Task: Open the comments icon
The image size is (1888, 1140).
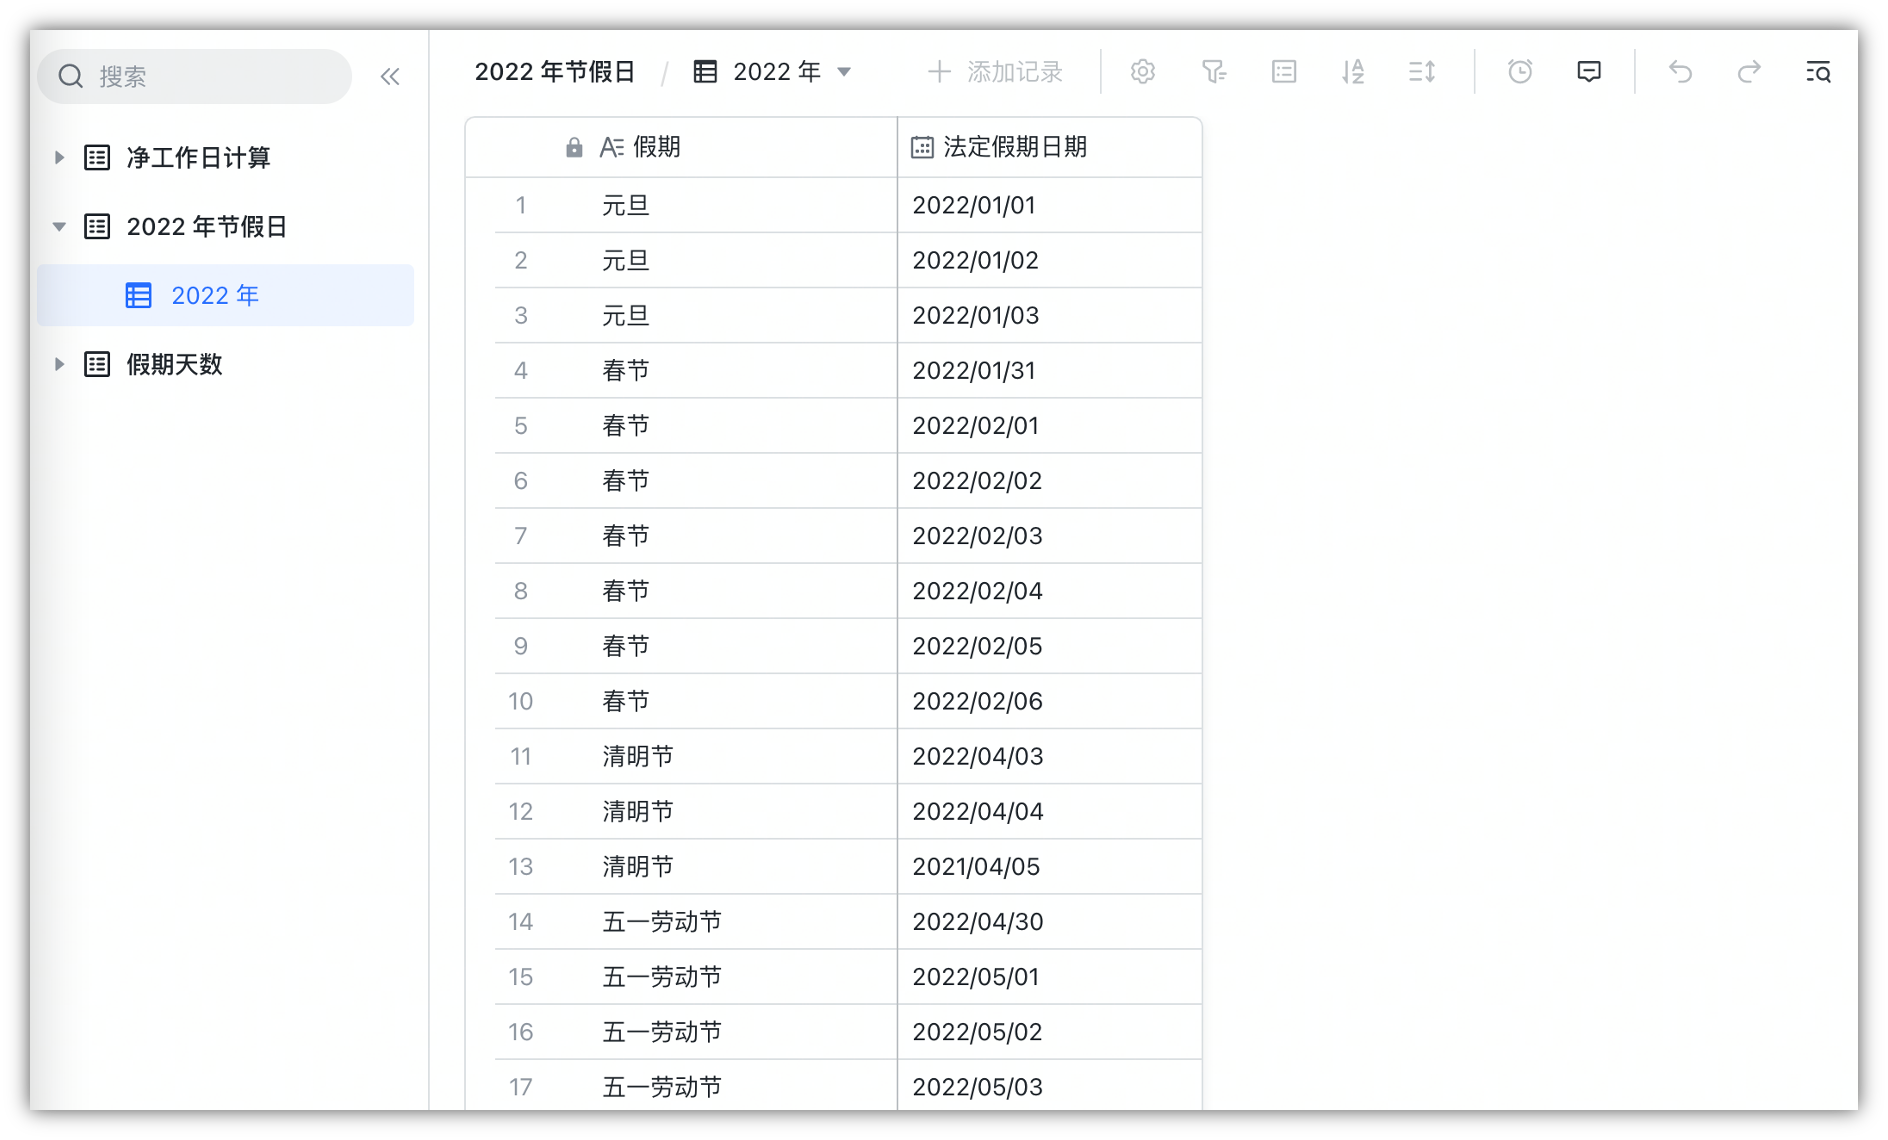Action: coord(1589,71)
